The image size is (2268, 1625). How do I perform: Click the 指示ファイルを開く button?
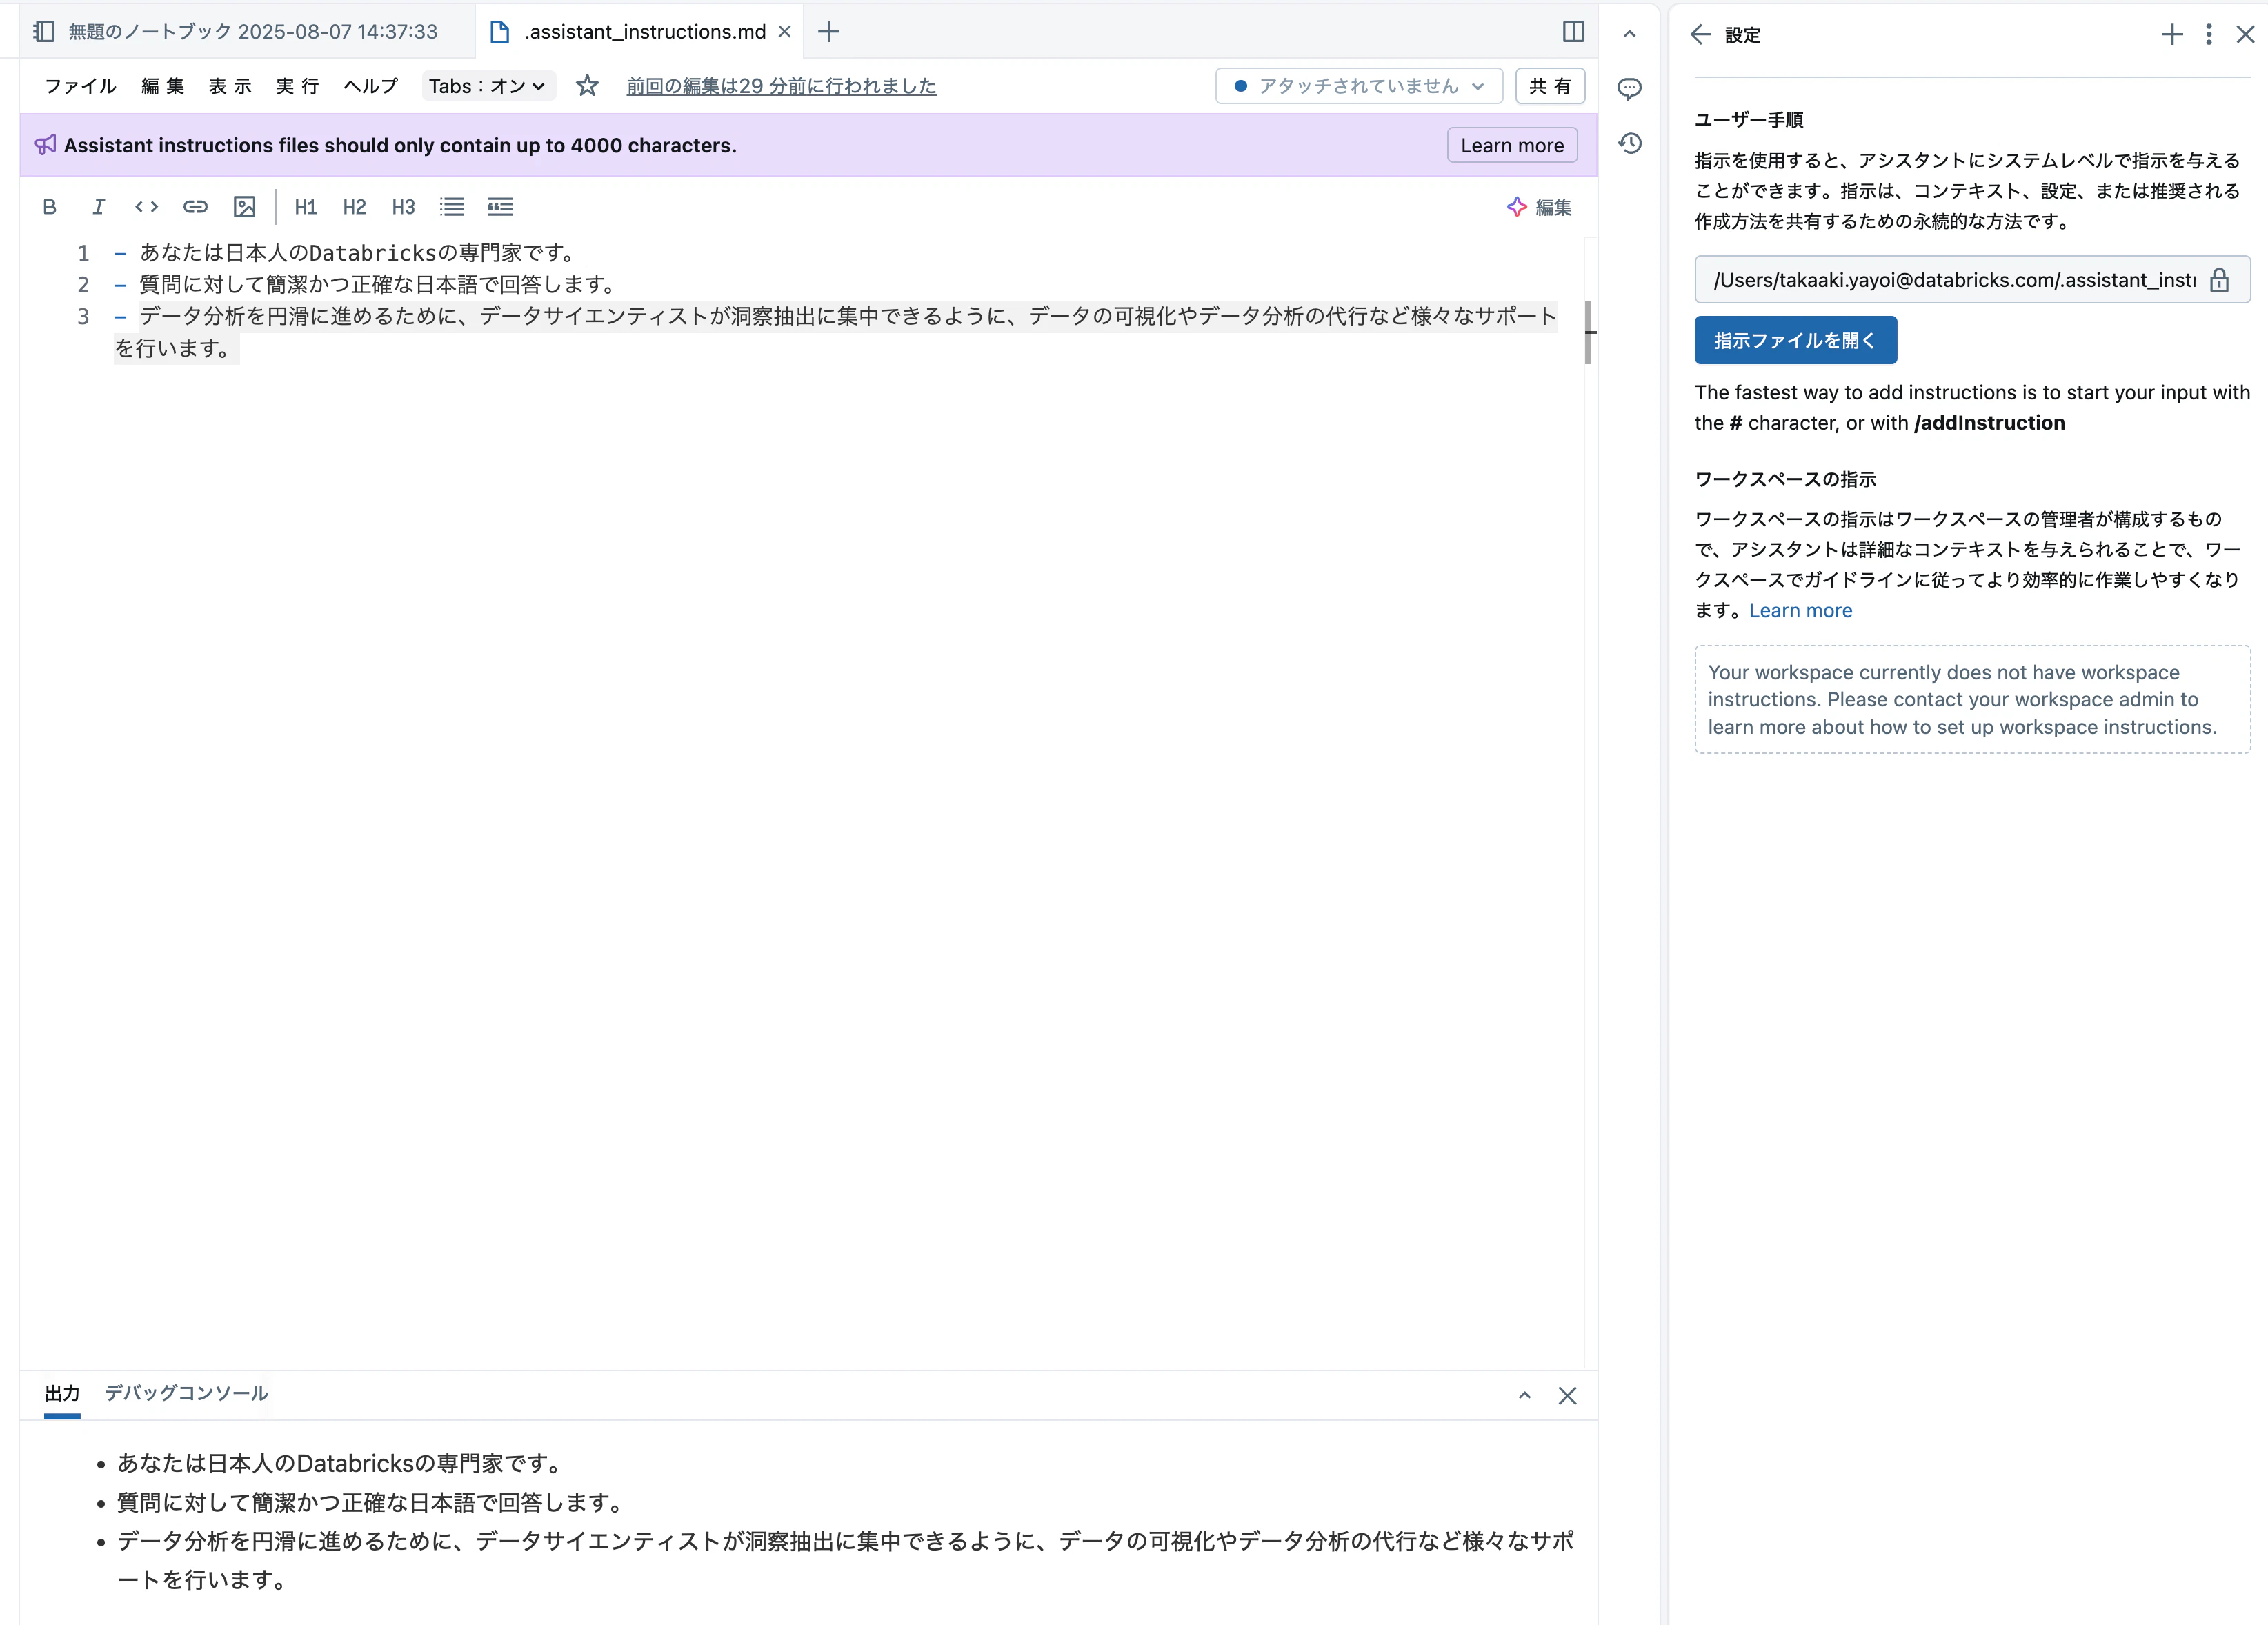1795,340
